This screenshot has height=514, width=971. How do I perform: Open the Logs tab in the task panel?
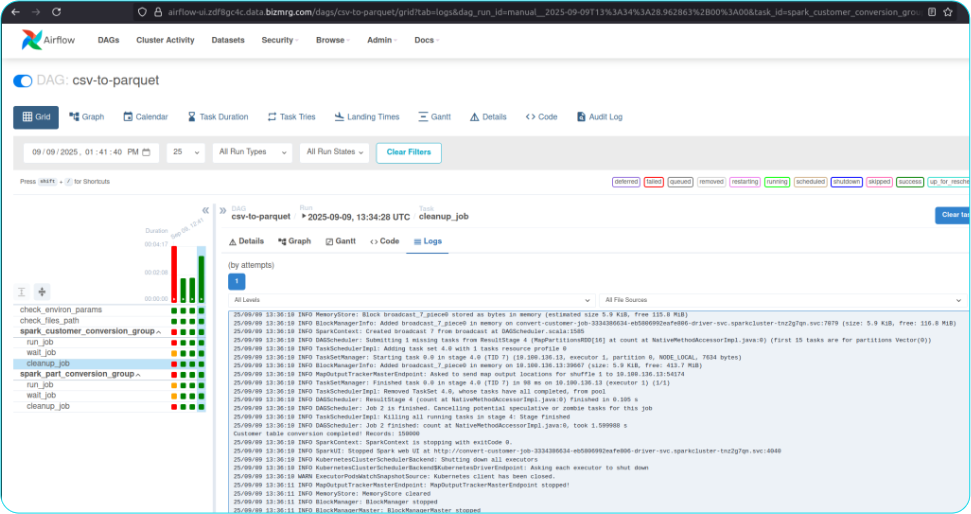427,242
